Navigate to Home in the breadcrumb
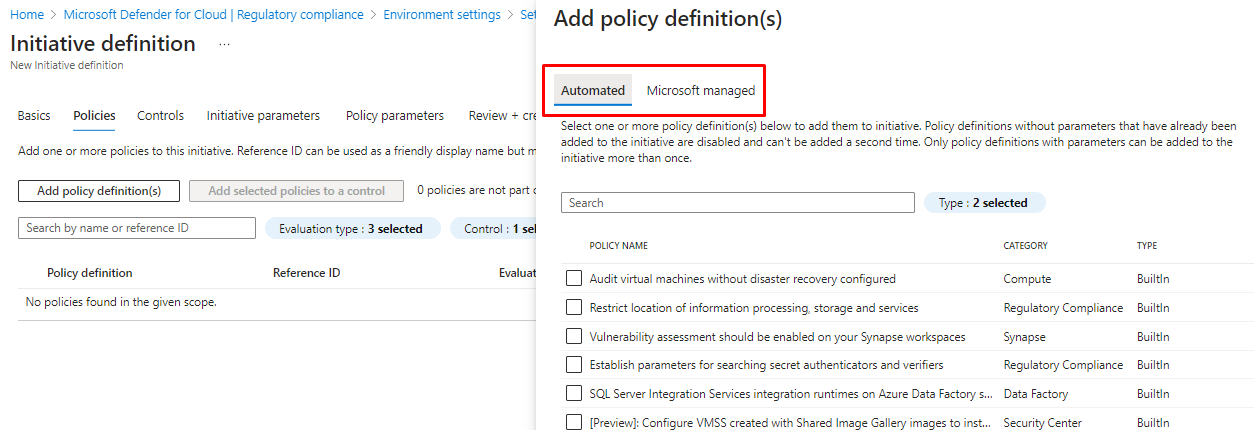The width and height of the screenshot is (1254, 430). (x=27, y=15)
